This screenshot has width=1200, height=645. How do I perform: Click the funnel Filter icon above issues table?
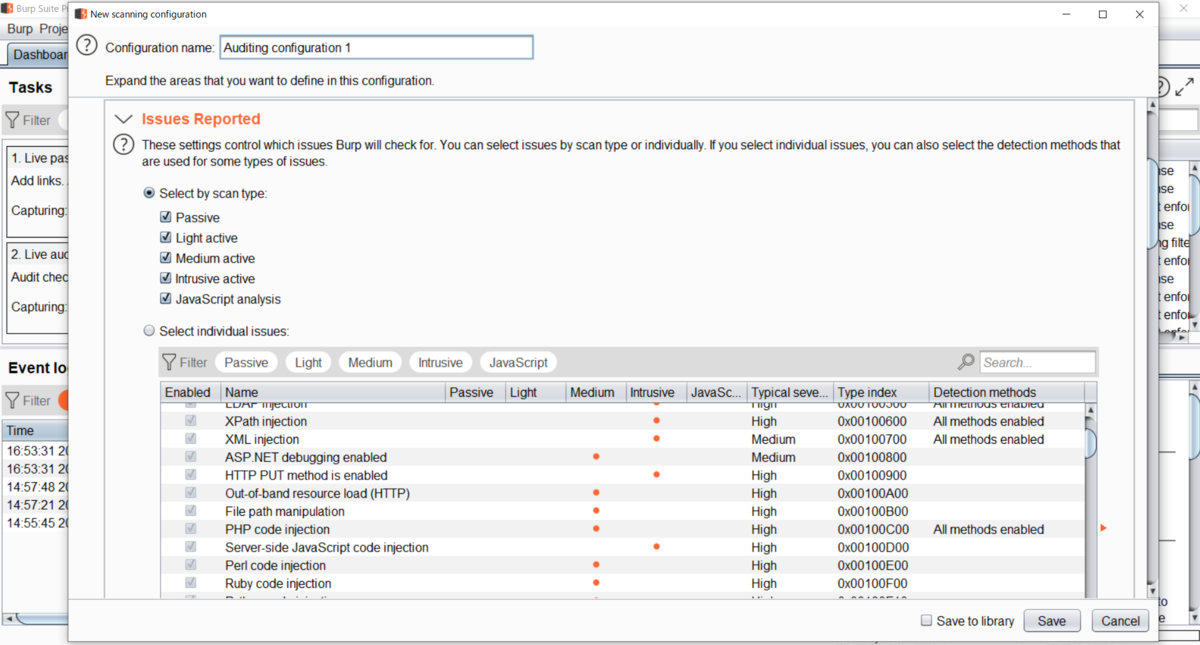click(169, 362)
